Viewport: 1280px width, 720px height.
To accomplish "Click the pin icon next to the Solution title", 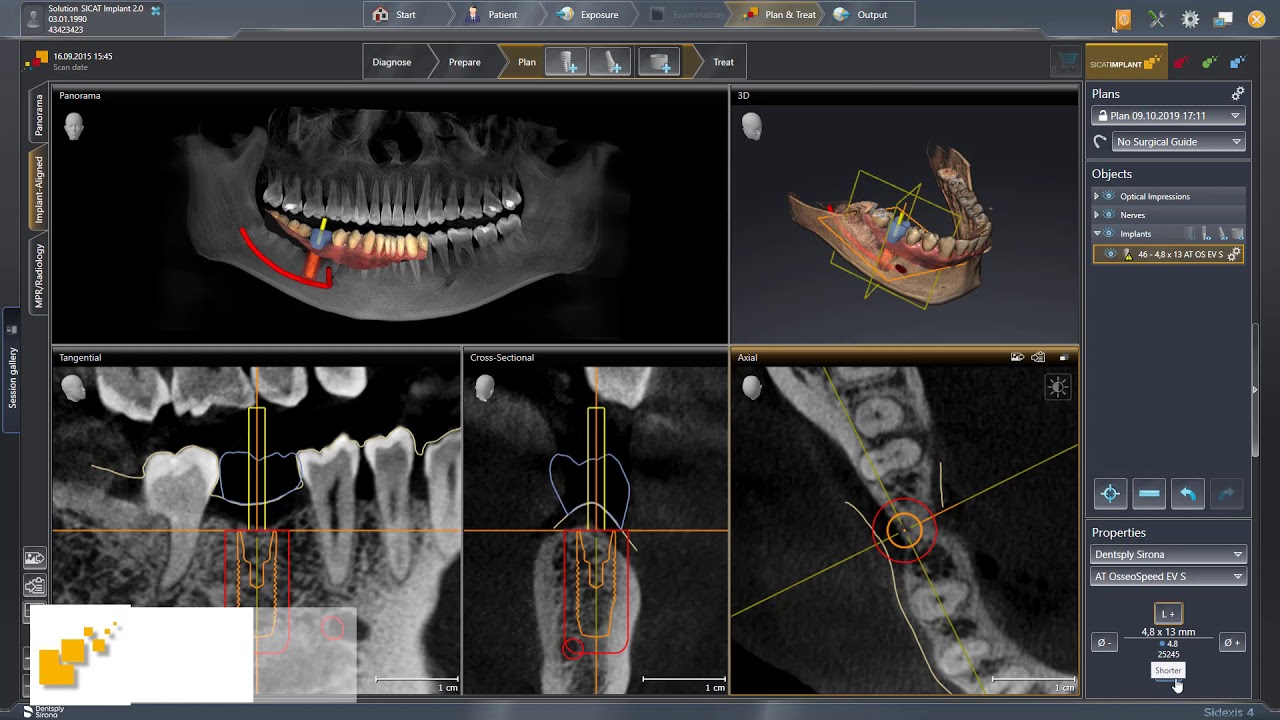I will 155,9.
